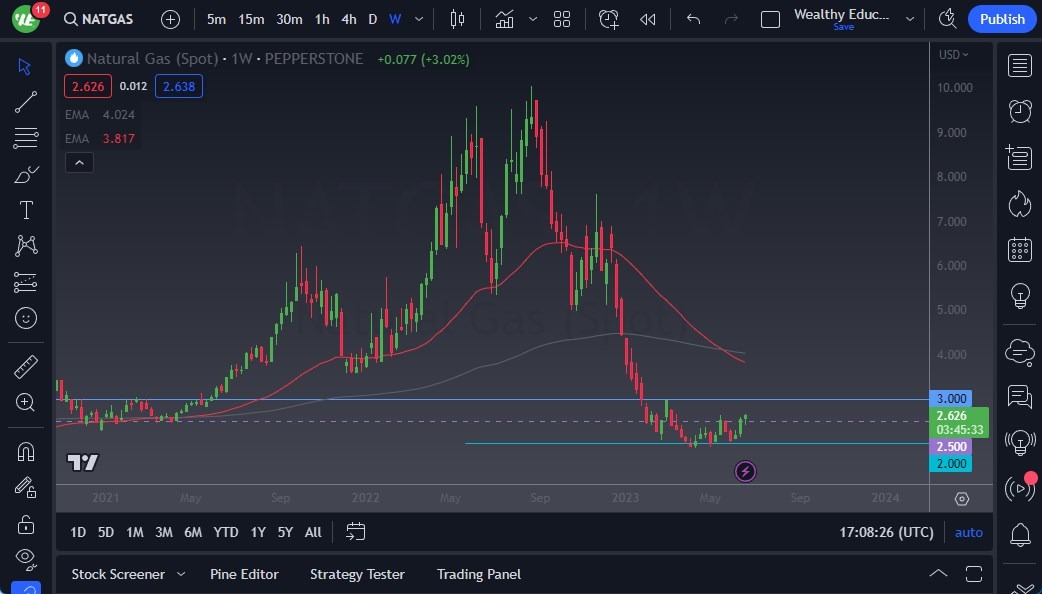Expand the timeframe interval dropdown arrow
1042x594 pixels.
[x=419, y=19]
